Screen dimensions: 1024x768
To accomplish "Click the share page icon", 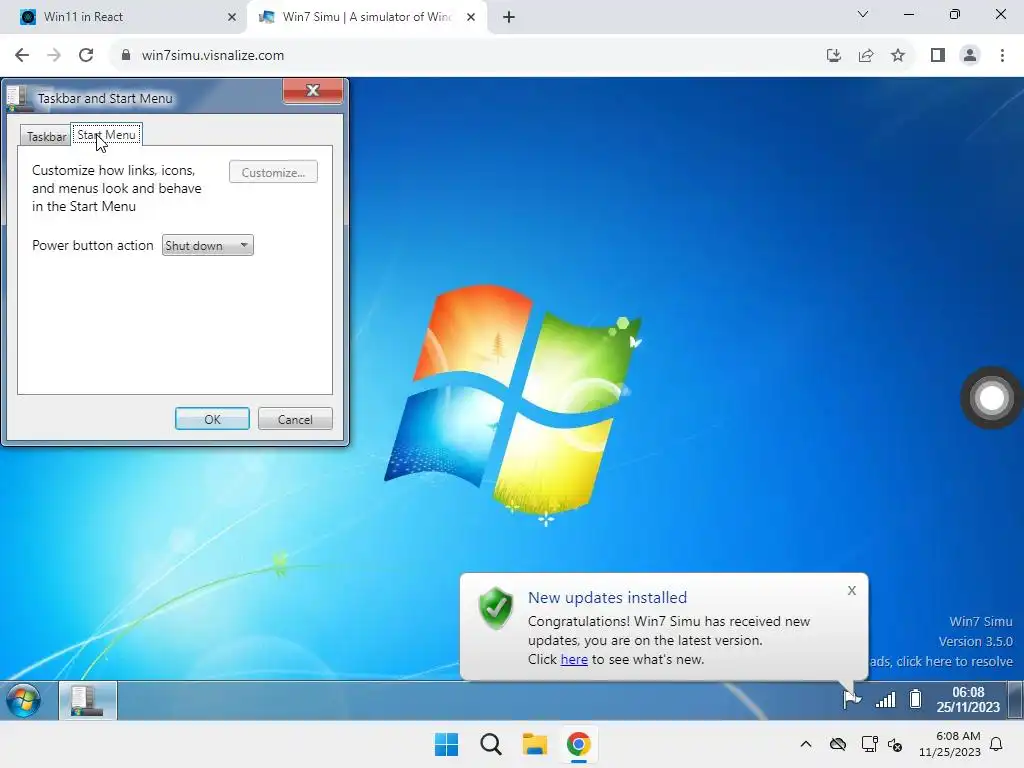I will 866,56.
